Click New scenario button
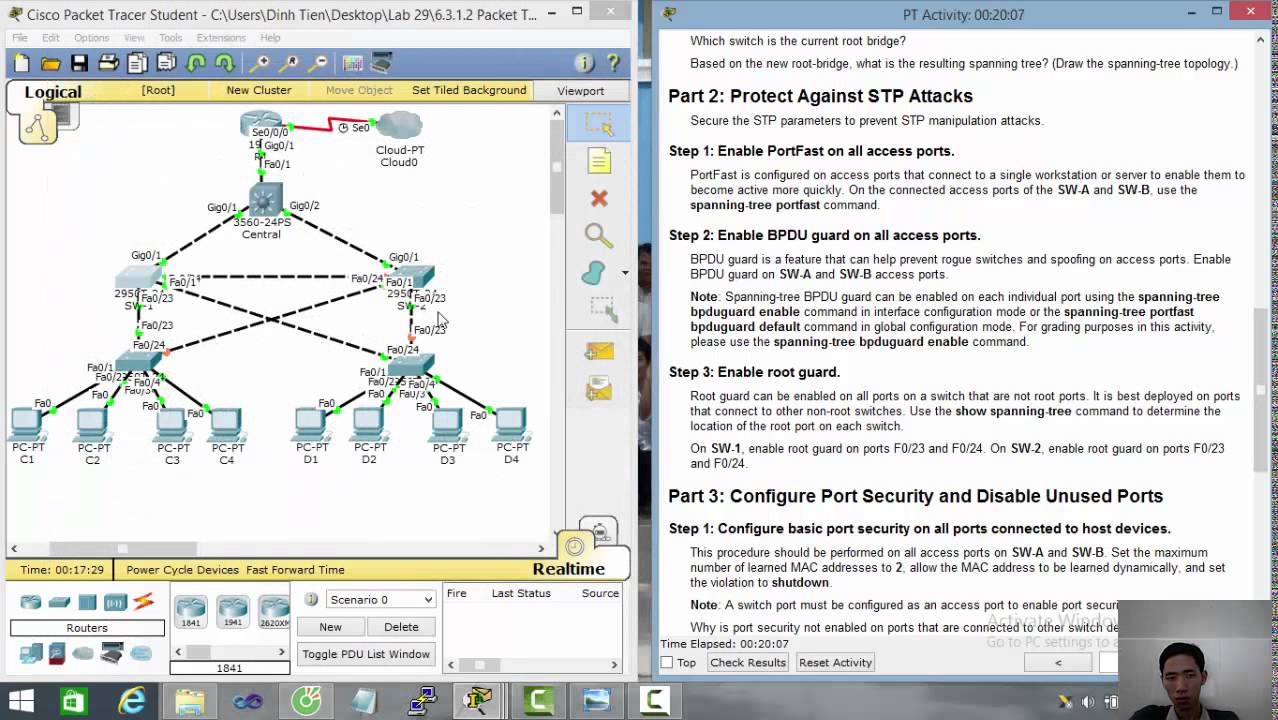 pyautogui.click(x=330, y=627)
